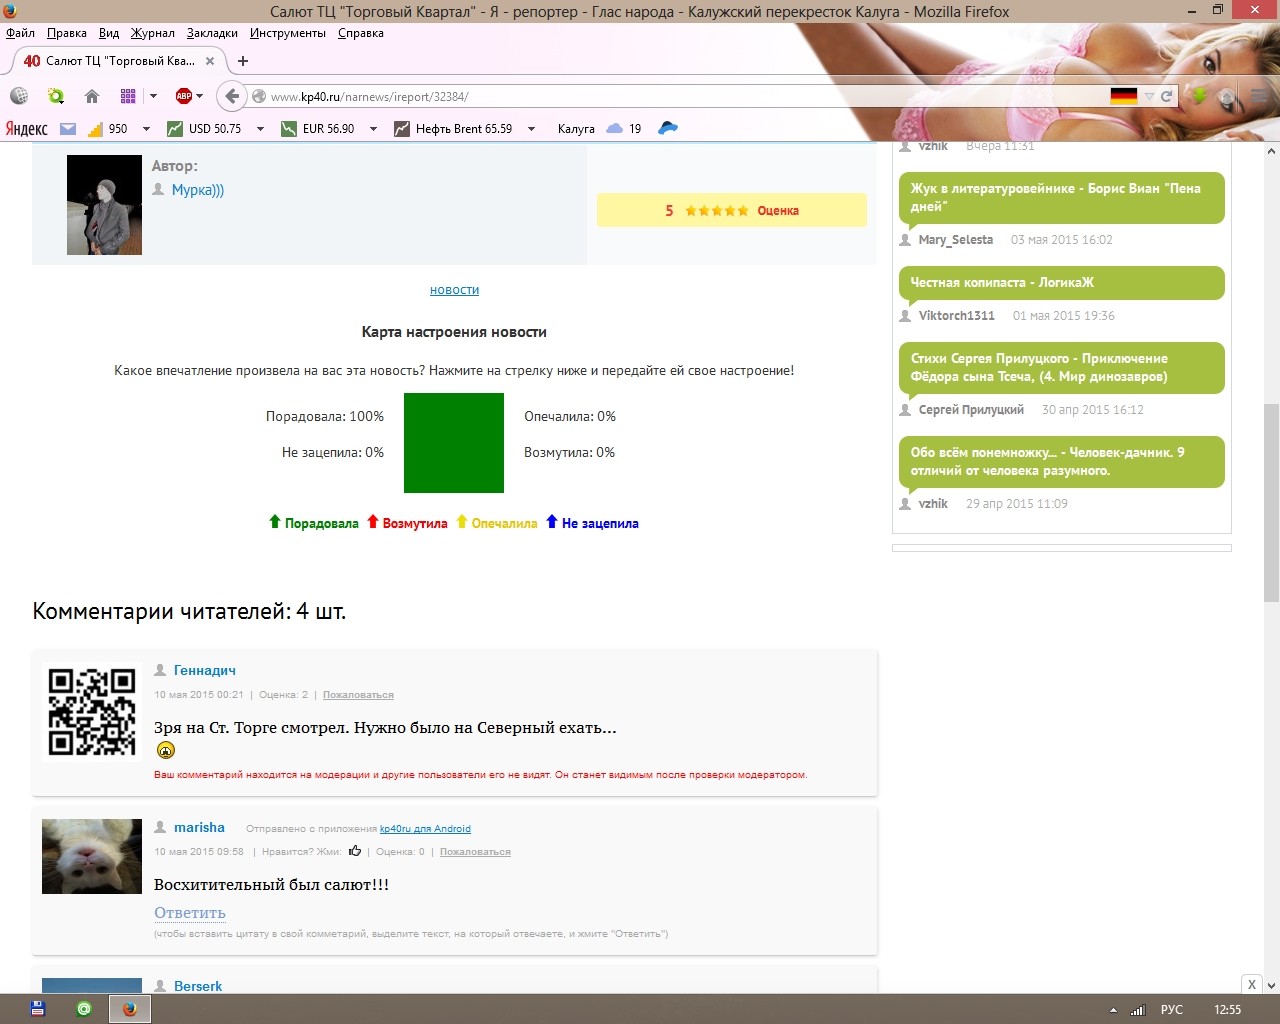The width and height of the screenshot is (1280, 1024).
Task: Click the green downloads arrow icon
Action: pos(1199,96)
